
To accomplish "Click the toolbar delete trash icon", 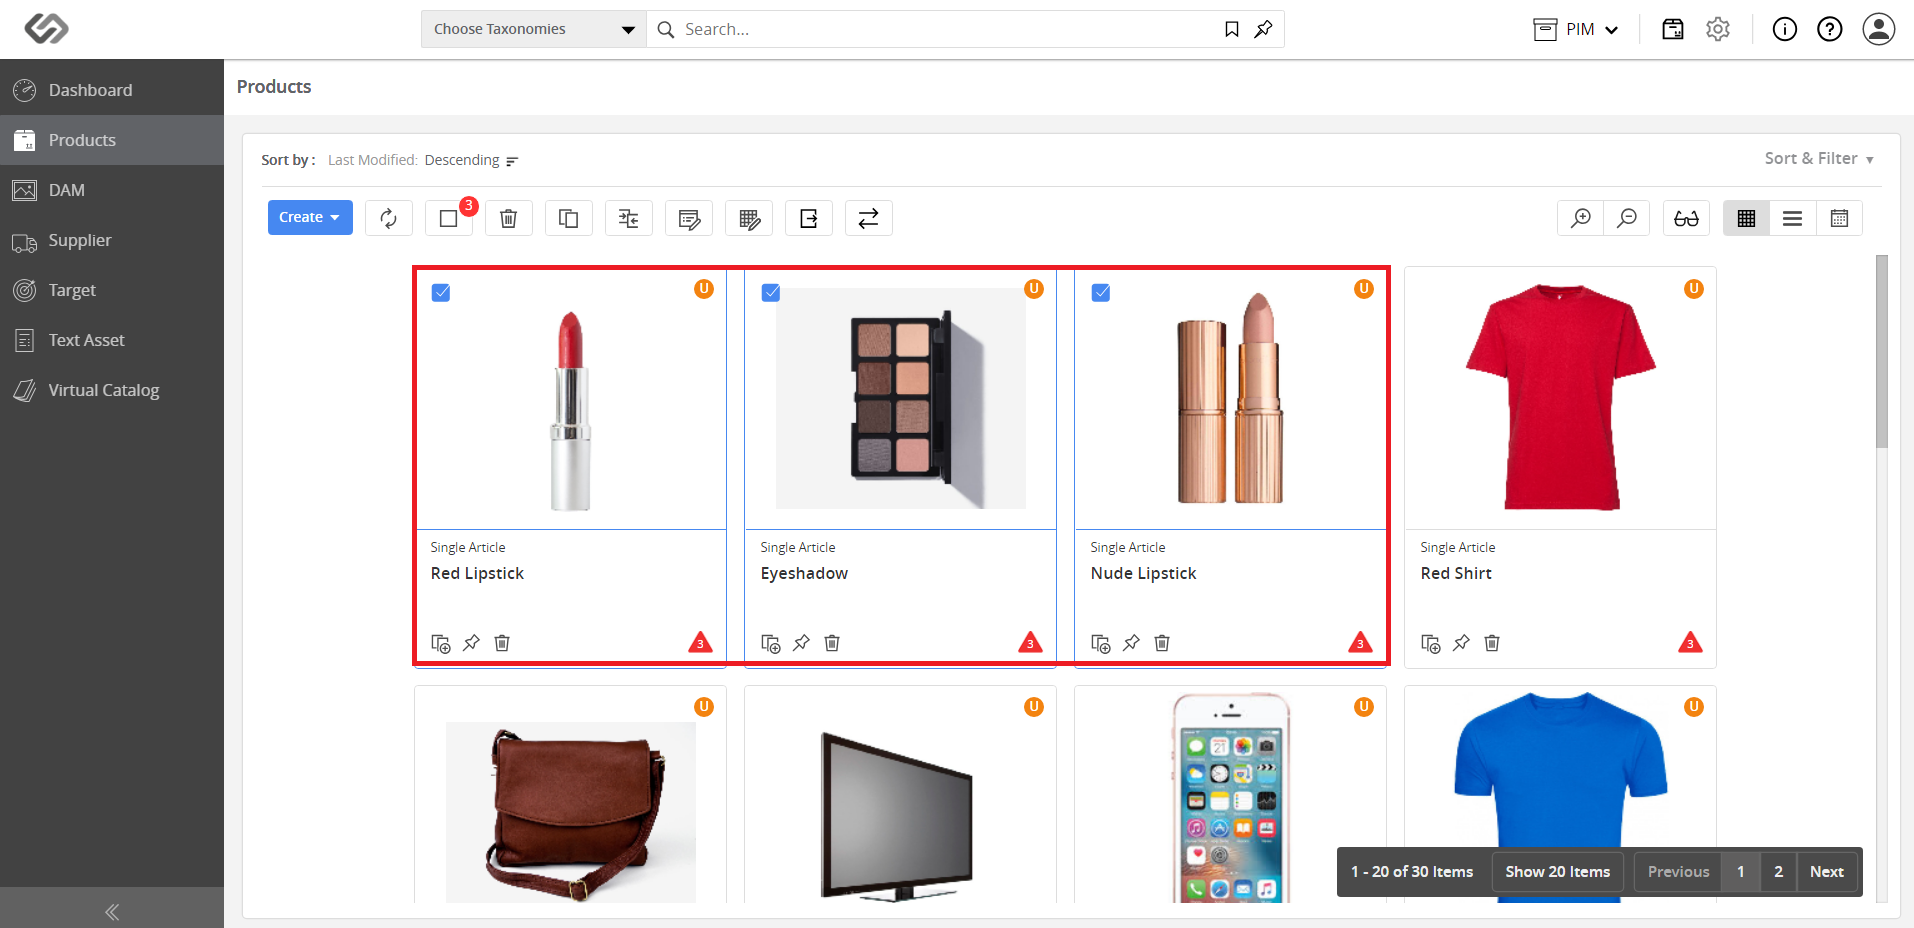I will [509, 218].
